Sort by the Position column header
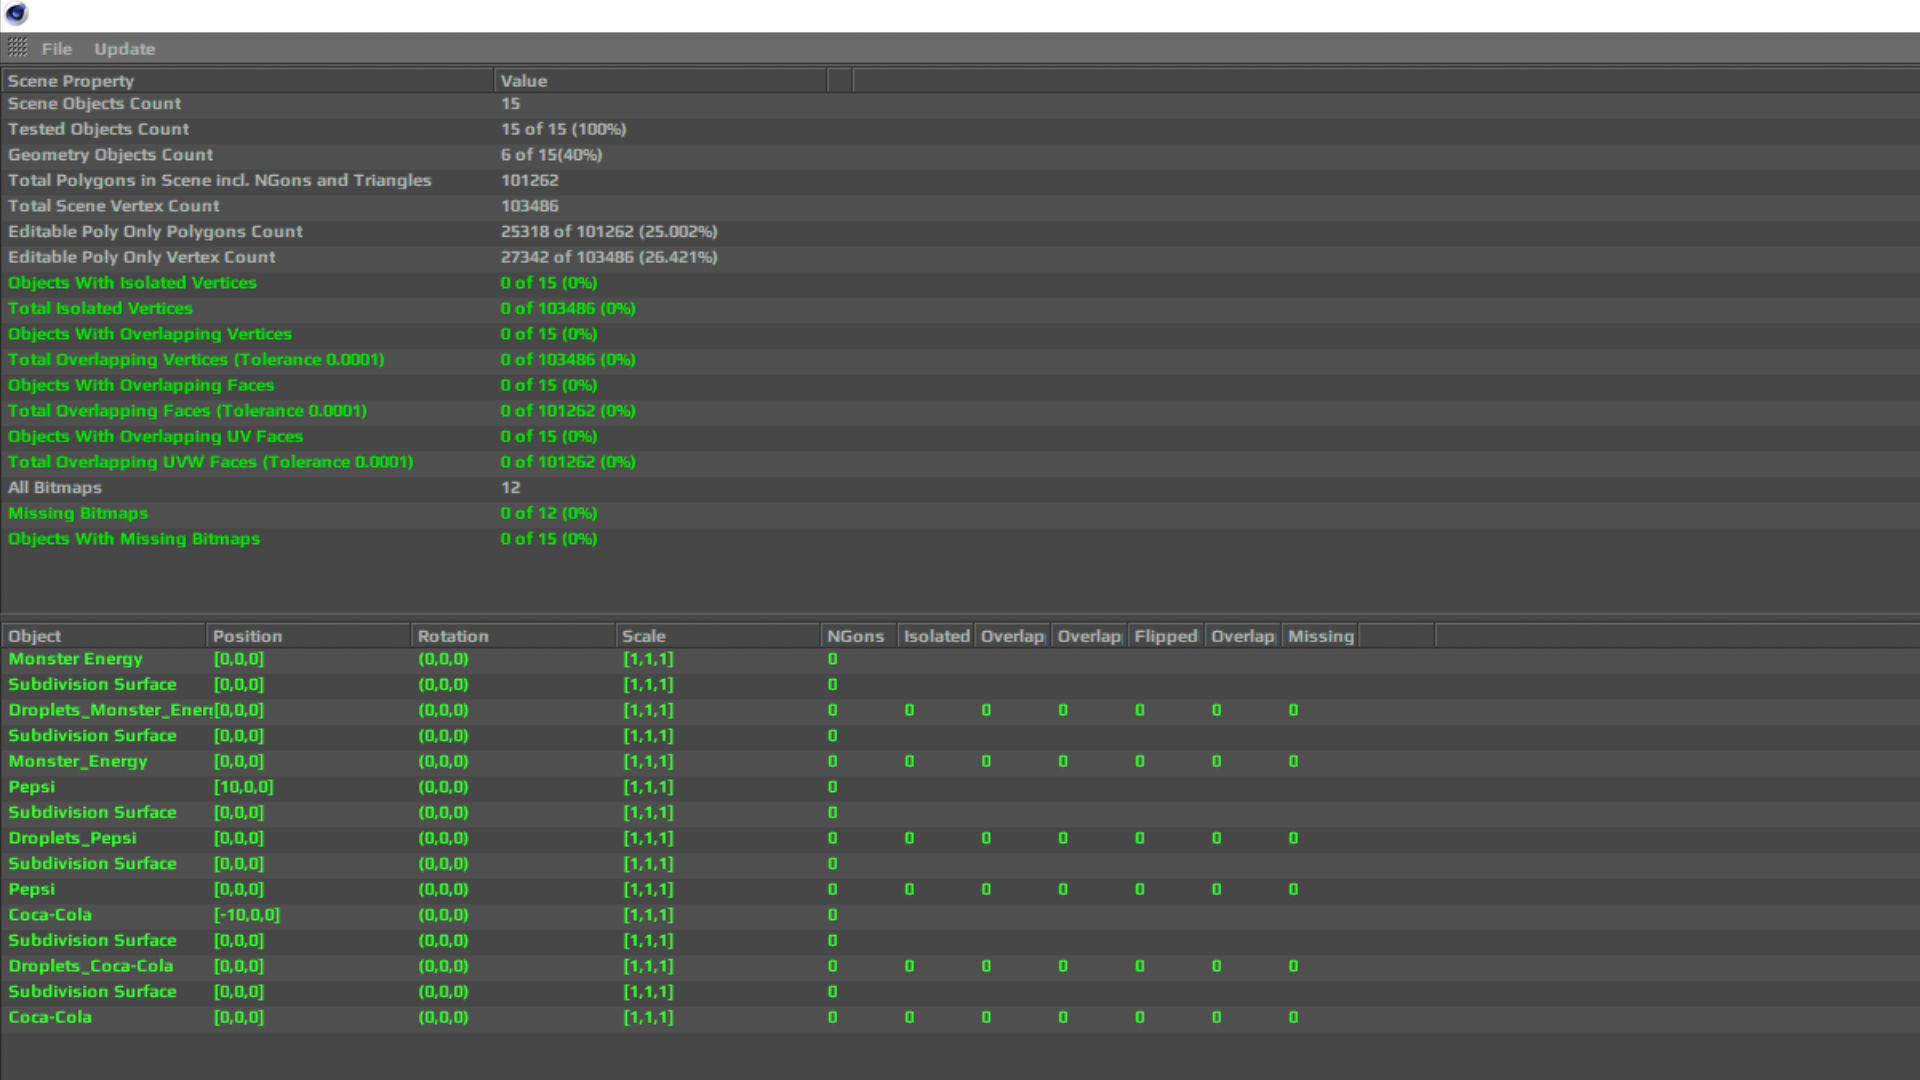Viewport: 1920px width, 1080px height. click(x=247, y=636)
